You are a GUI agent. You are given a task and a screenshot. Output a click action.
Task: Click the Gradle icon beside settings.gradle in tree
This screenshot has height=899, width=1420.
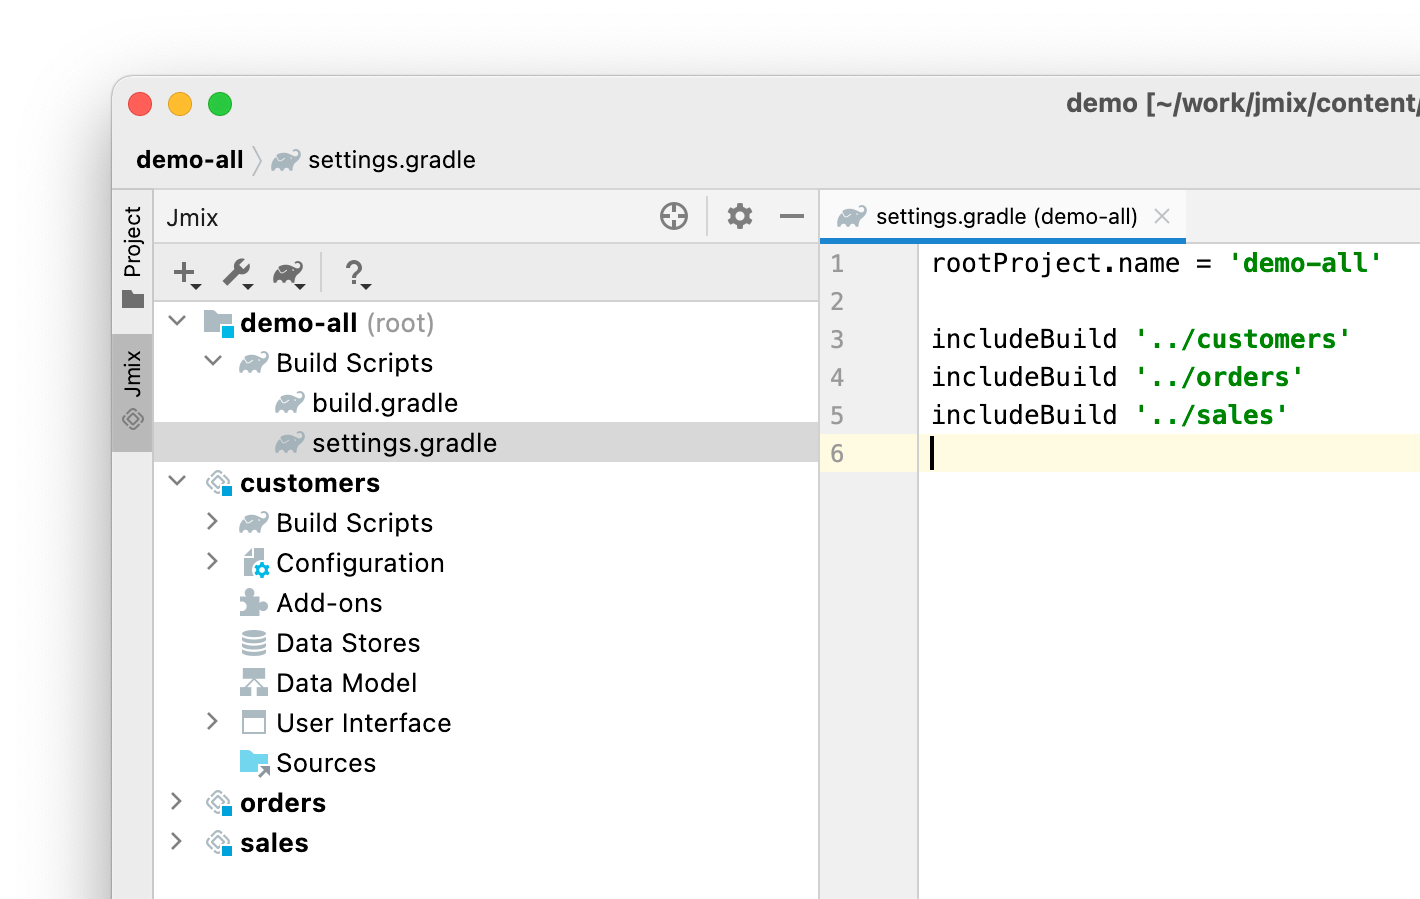(x=290, y=443)
